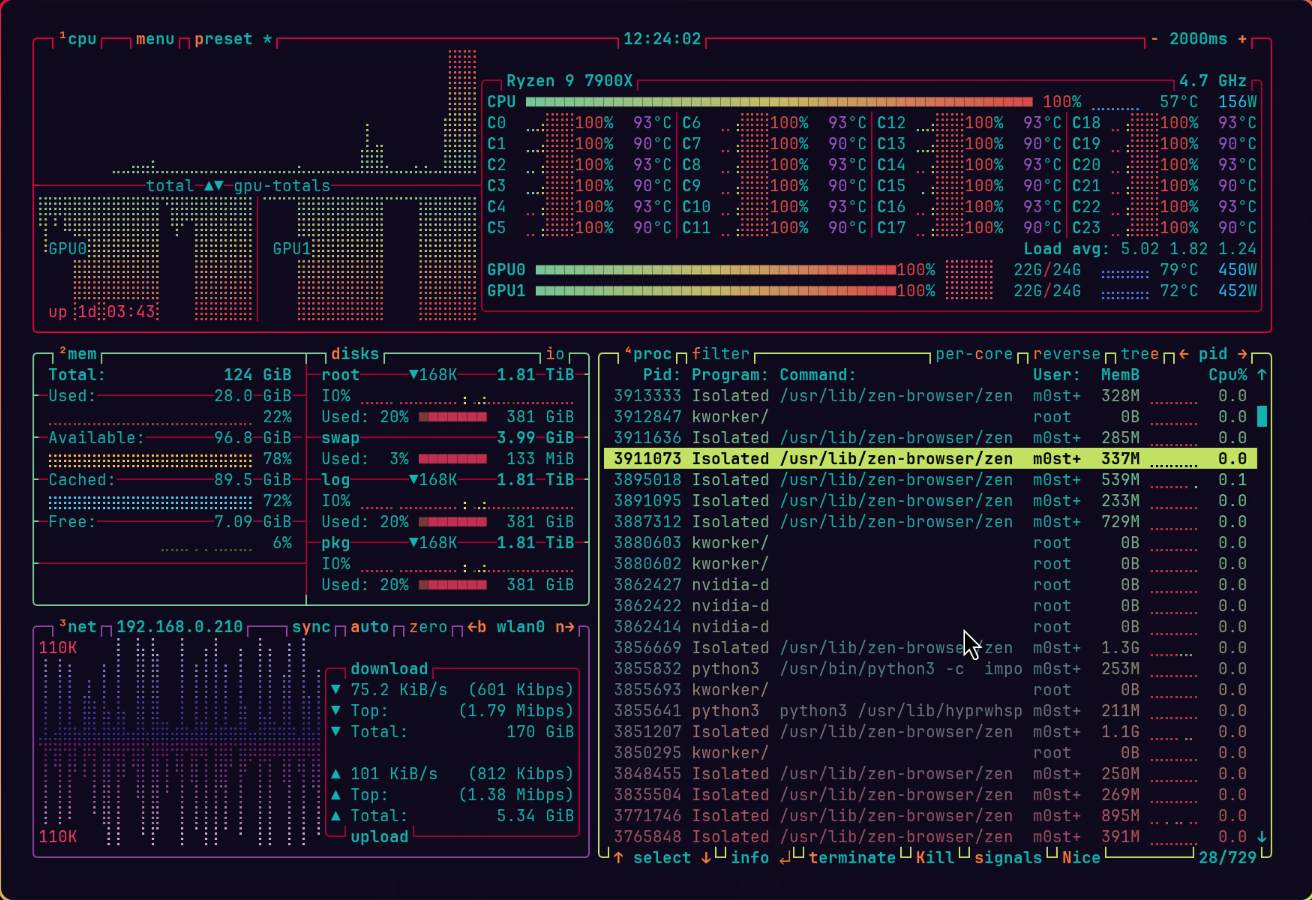The image size is (1312, 900).
Task: Click the 12:24:02 clock
Action: point(662,39)
